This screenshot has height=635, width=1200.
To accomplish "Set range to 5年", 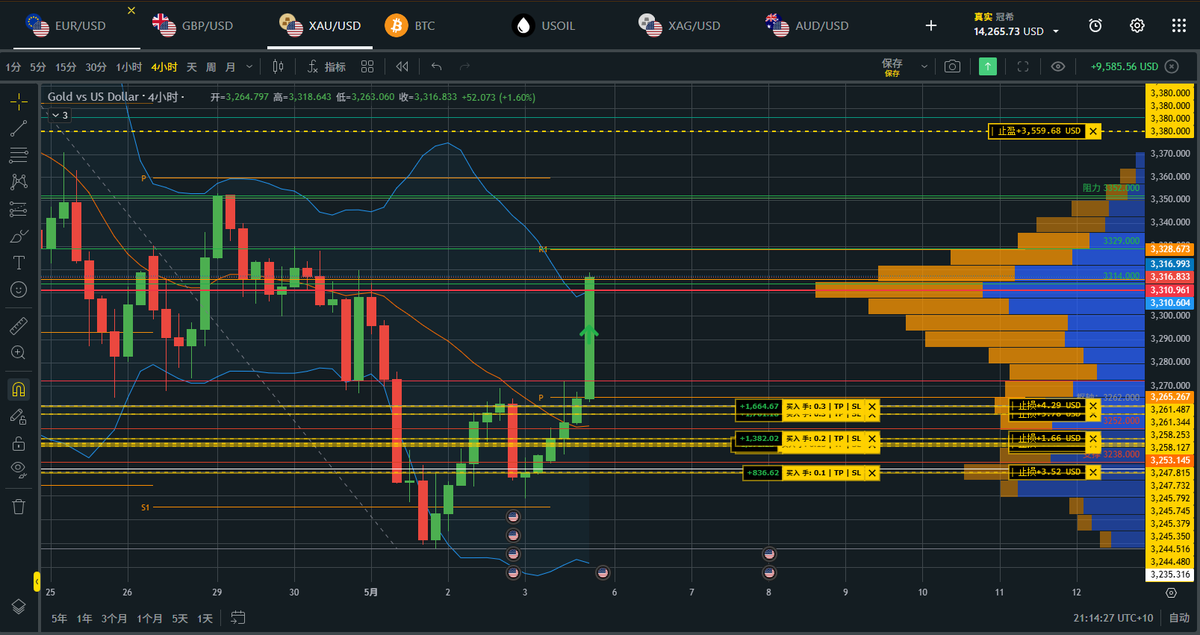I will [59, 618].
